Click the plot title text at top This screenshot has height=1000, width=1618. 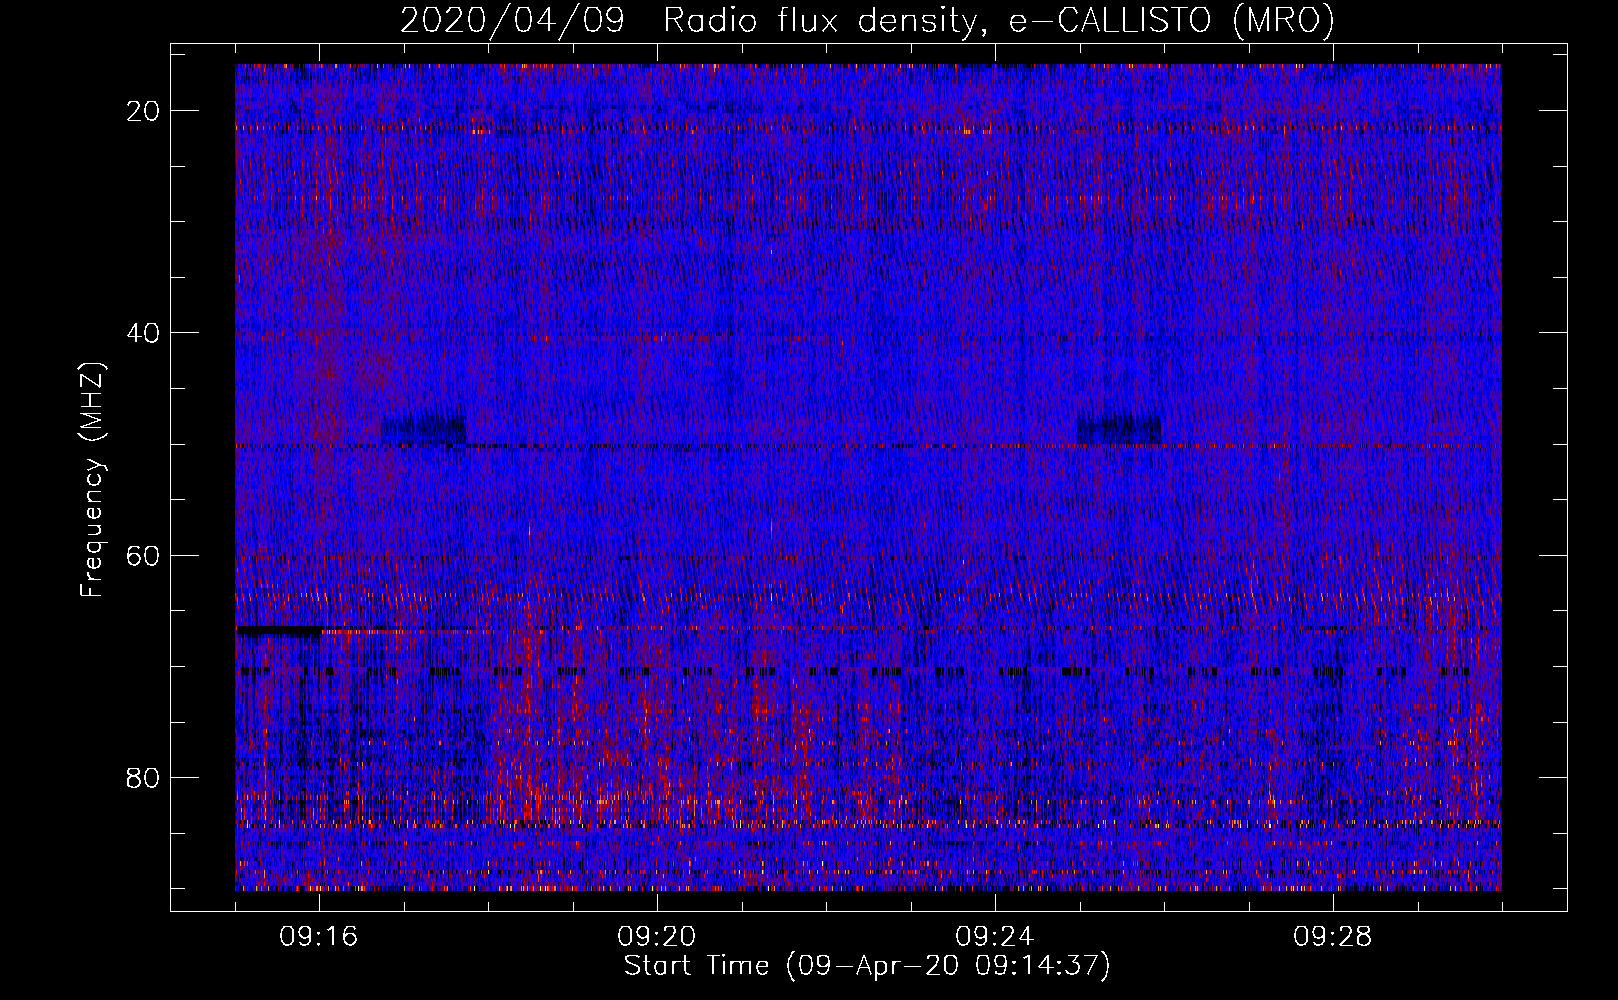tap(867, 20)
